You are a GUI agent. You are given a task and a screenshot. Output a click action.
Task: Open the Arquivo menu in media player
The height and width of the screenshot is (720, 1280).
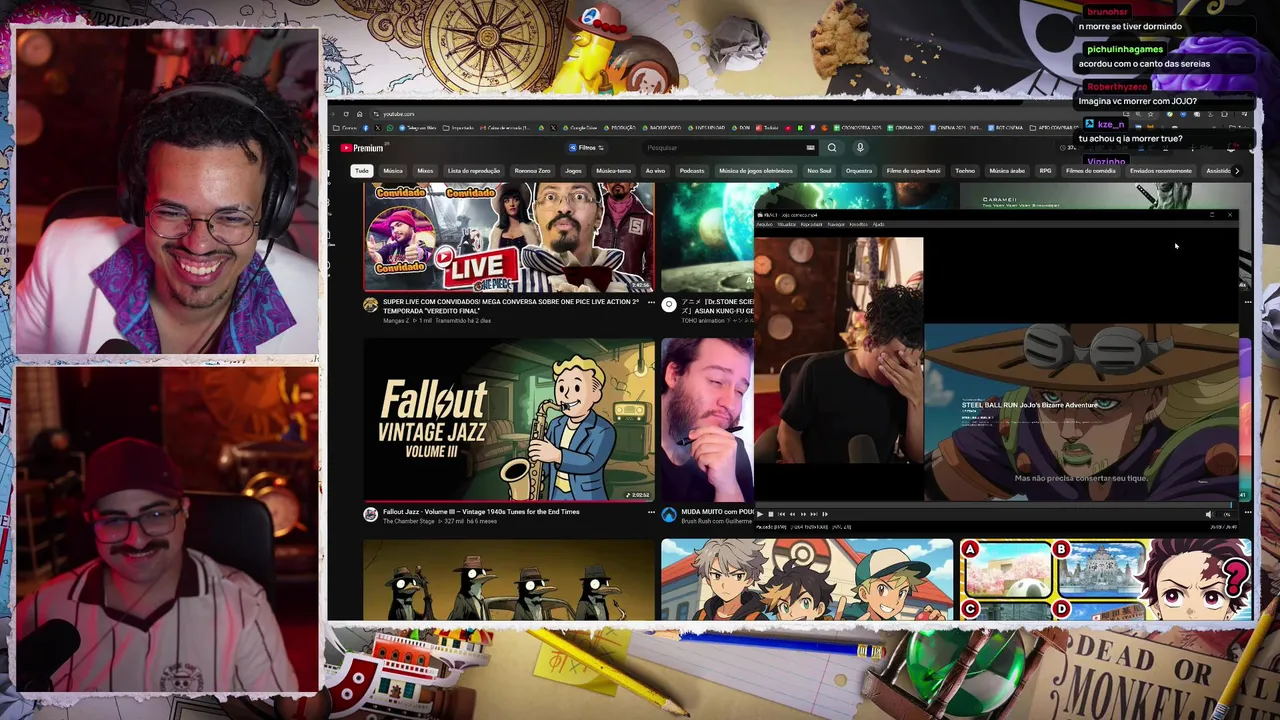click(765, 224)
